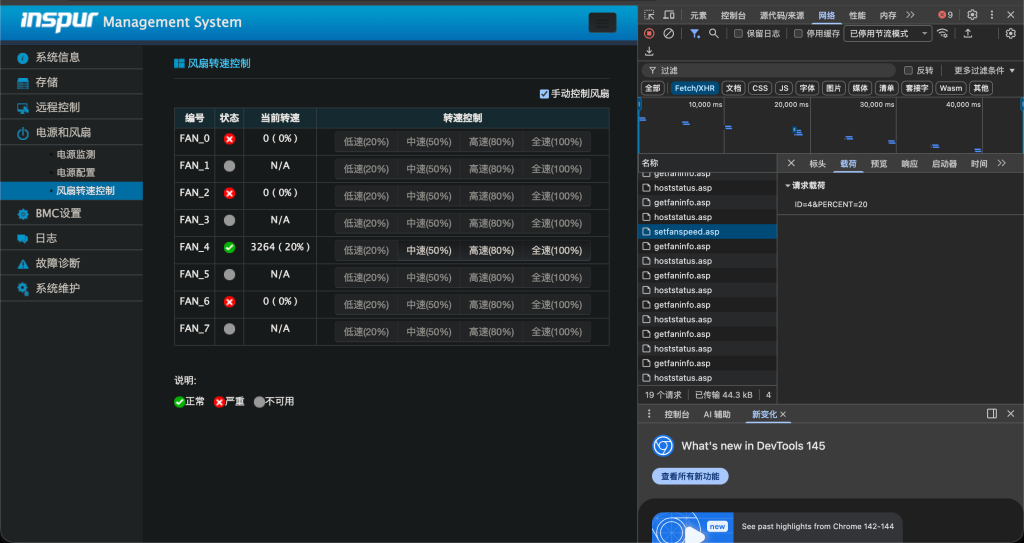Enable 停用缓存 disable cache checkbox
The height and width of the screenshot is (543, 1024).
tap(798, 33)
